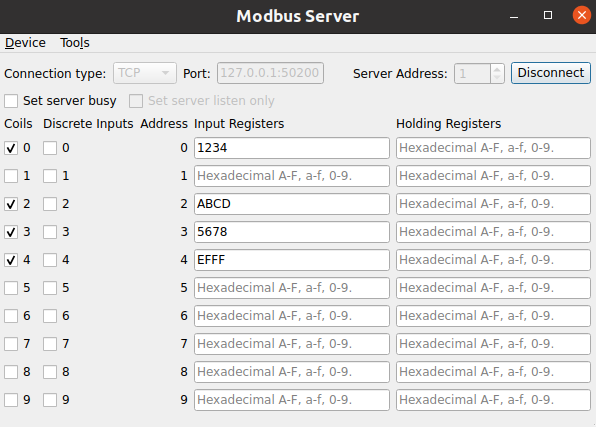Check the Coil 9 checkbox
Screen dimensions: 596x427
pyautogui.click(x=11, y=400)
